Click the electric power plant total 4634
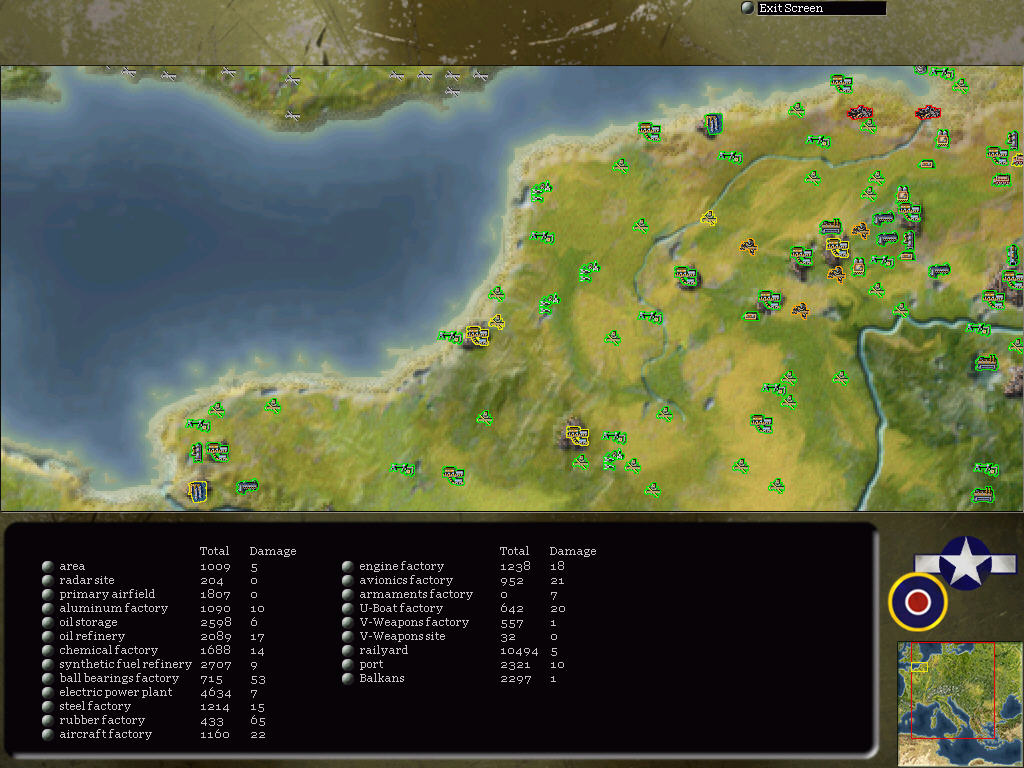Image resolution: width=1024 pixels, height=768 pixels. pyautogui.click(x=216, y=693)
